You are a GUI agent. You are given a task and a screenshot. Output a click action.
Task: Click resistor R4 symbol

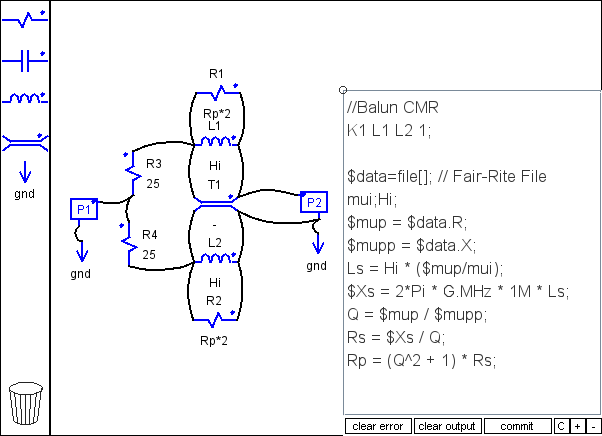point(129,244)
